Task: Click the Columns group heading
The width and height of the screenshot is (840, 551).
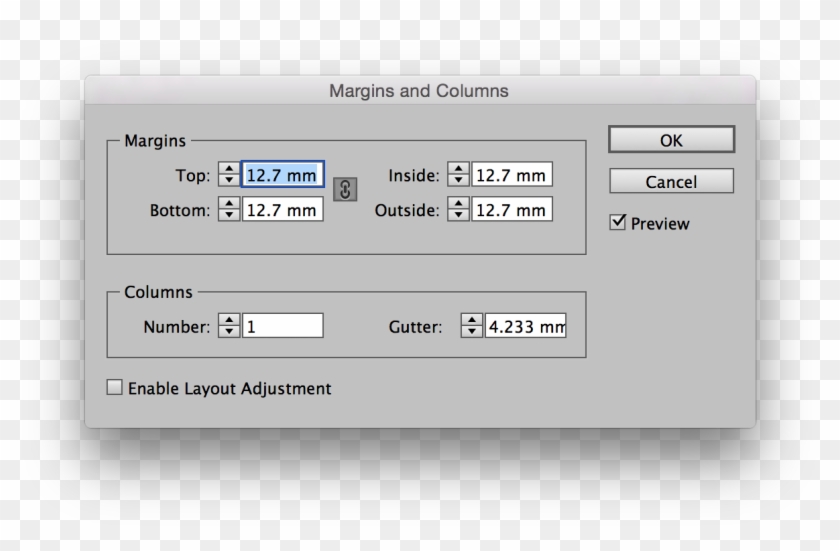Action: click(158, 292)
